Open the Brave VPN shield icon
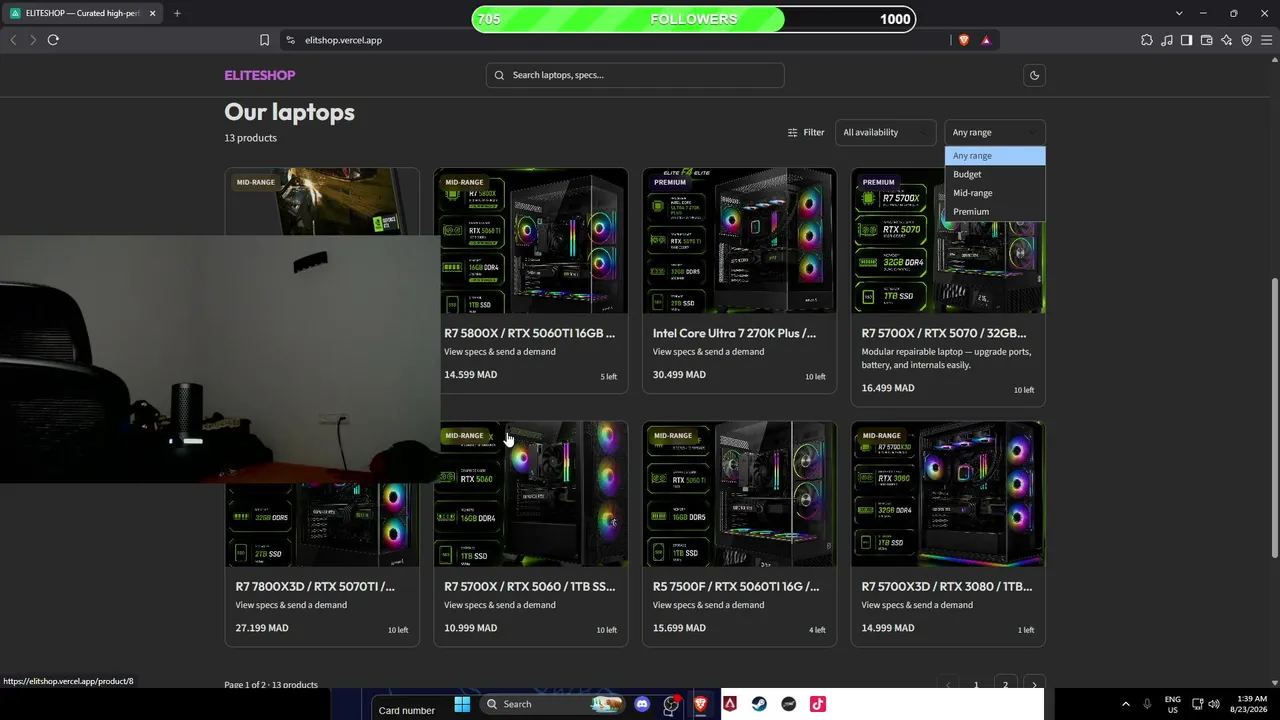 pos(1246,40)
